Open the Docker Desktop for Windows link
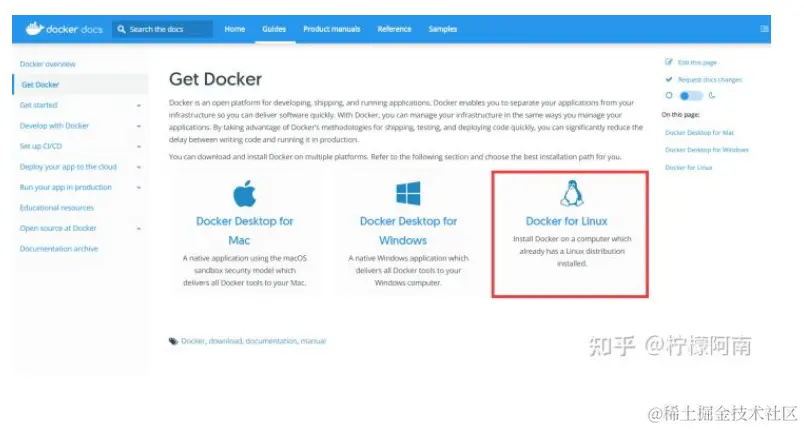The image size is (804, 429). (408, 231)
